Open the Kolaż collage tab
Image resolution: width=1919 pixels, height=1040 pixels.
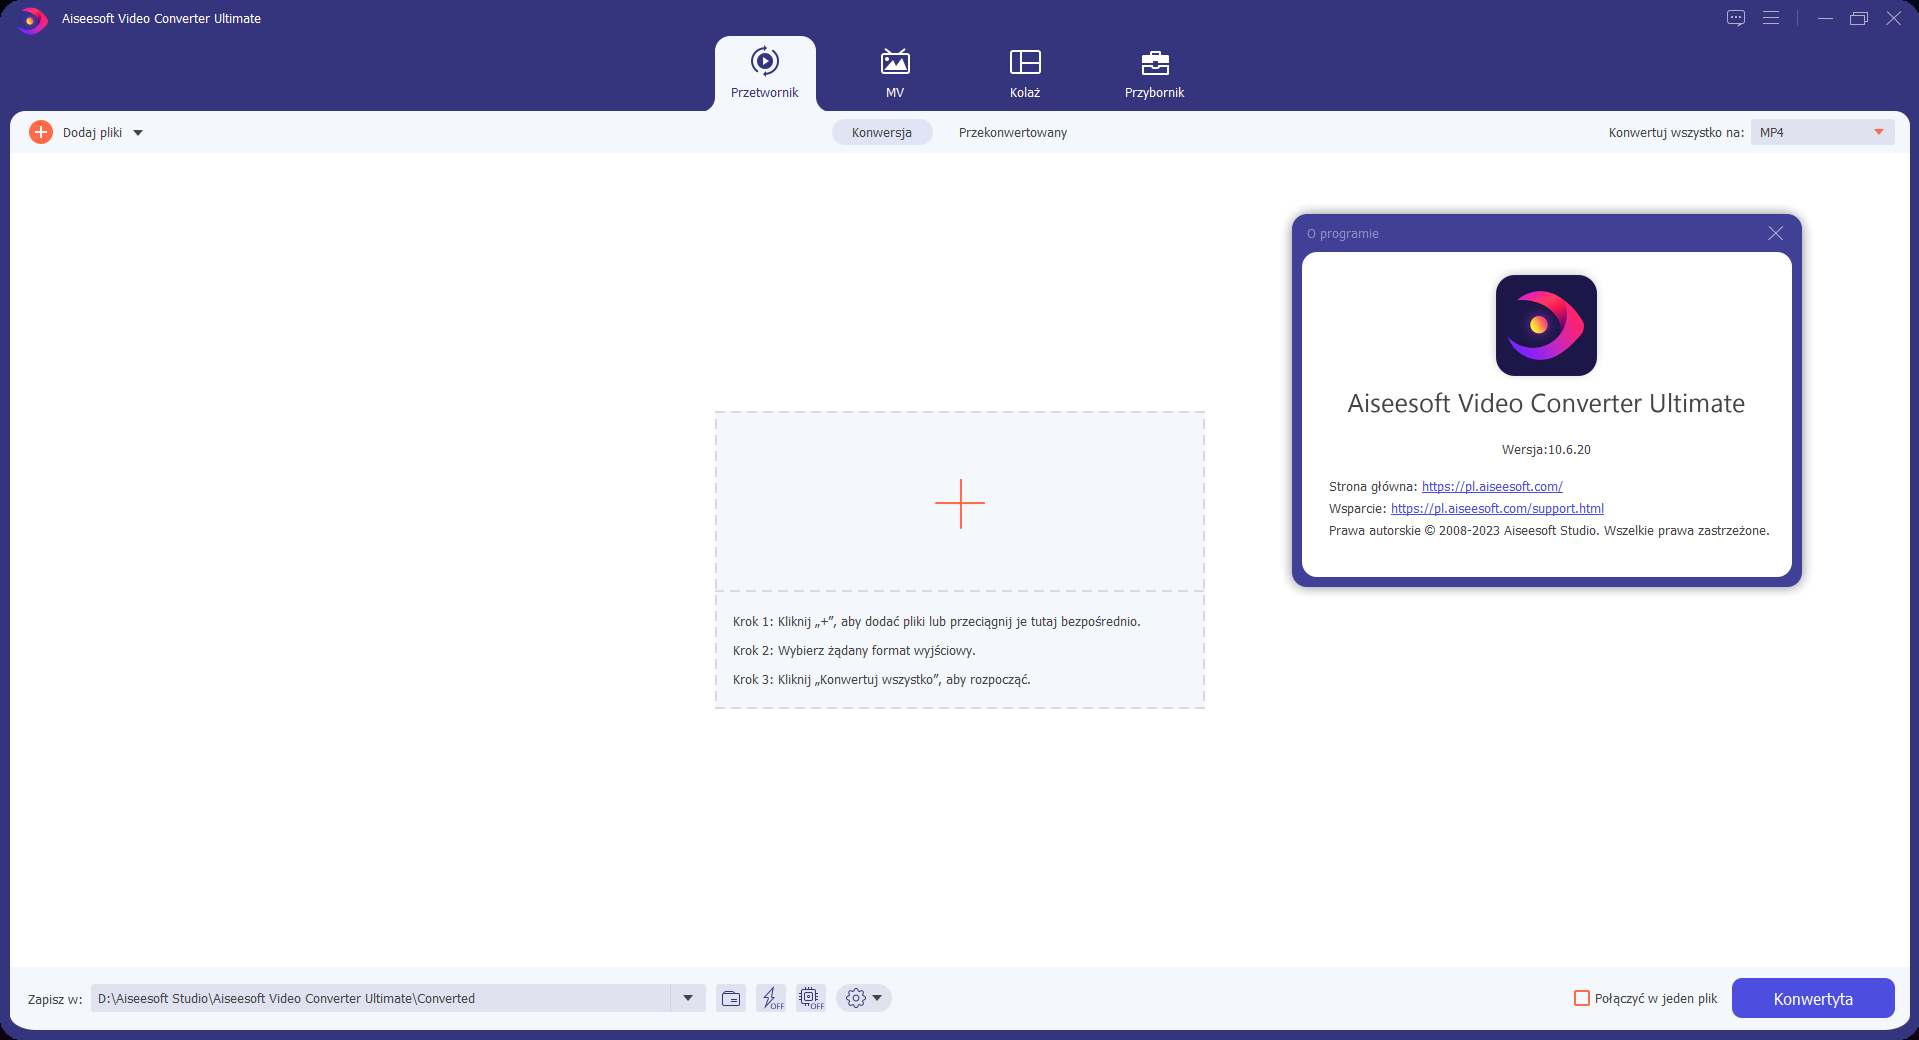coord(1025,73)
